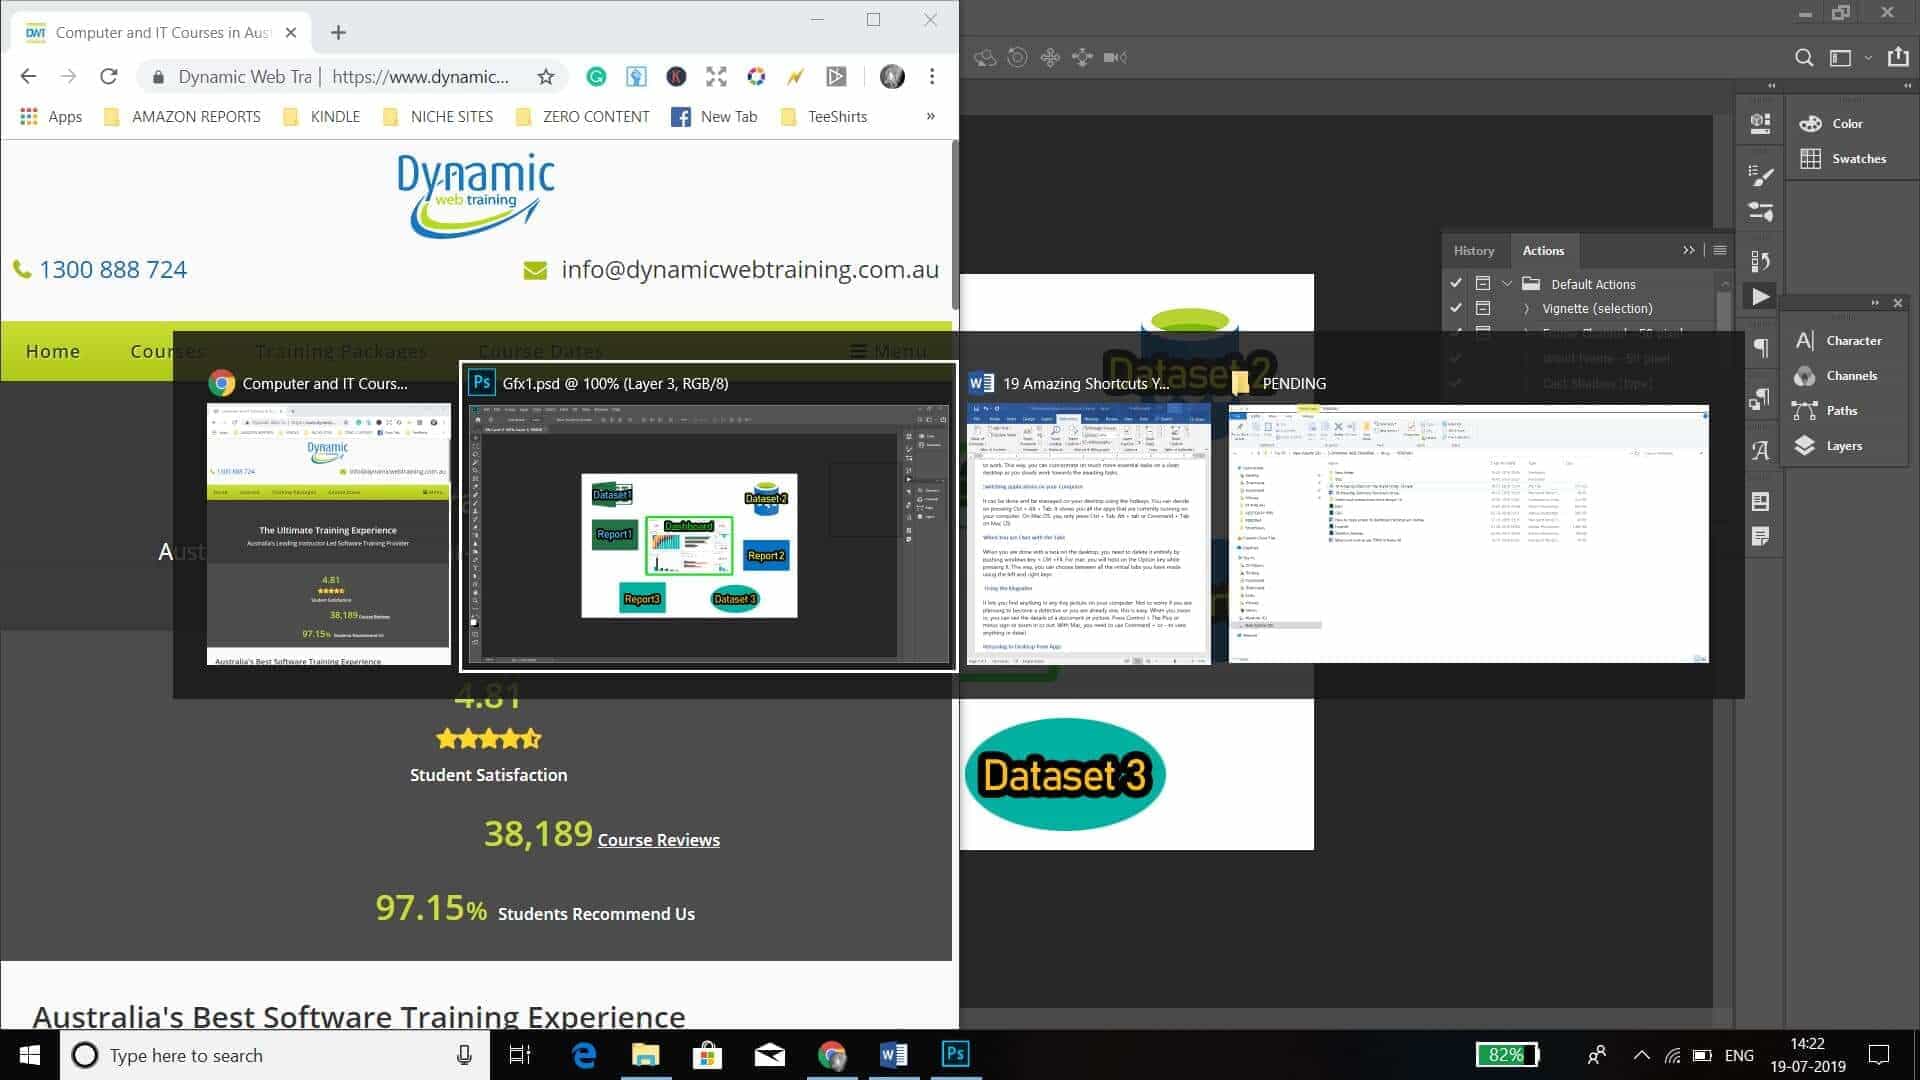Image resolution: width=1920 pixels, height=1080 pixels.
Task: Click the Grammarly extension icon in Chrome
Action: [597, 76]
